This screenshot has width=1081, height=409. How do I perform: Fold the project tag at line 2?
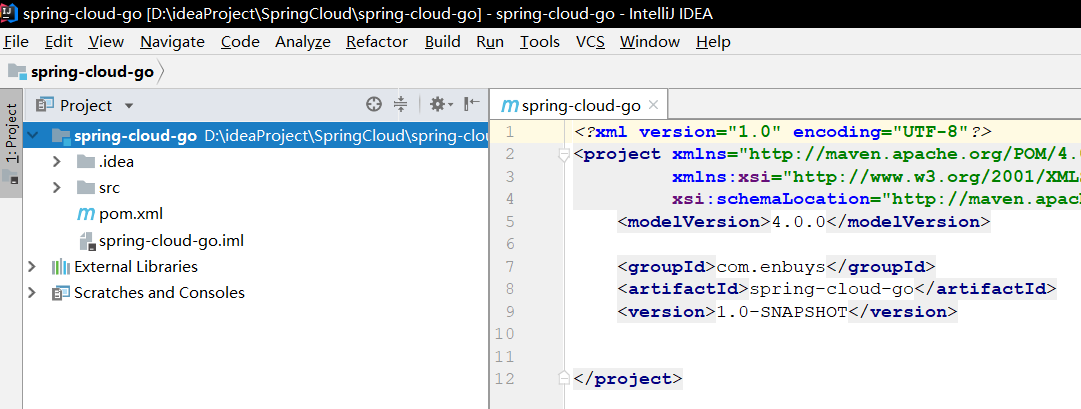(x=564, y=154)
